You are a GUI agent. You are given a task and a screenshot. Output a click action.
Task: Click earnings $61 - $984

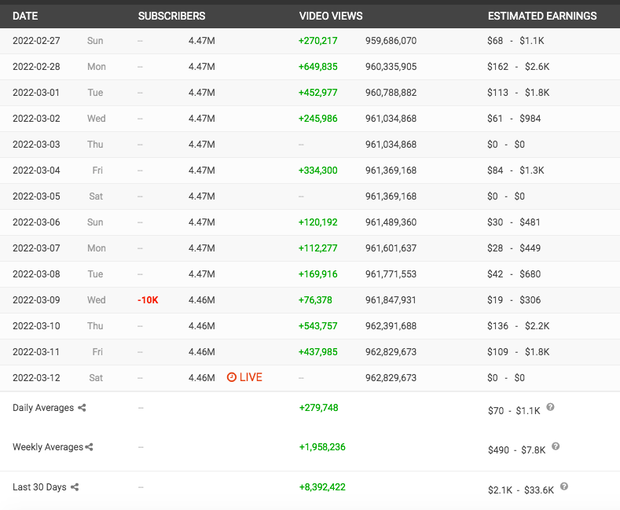(x=514, y=119)
